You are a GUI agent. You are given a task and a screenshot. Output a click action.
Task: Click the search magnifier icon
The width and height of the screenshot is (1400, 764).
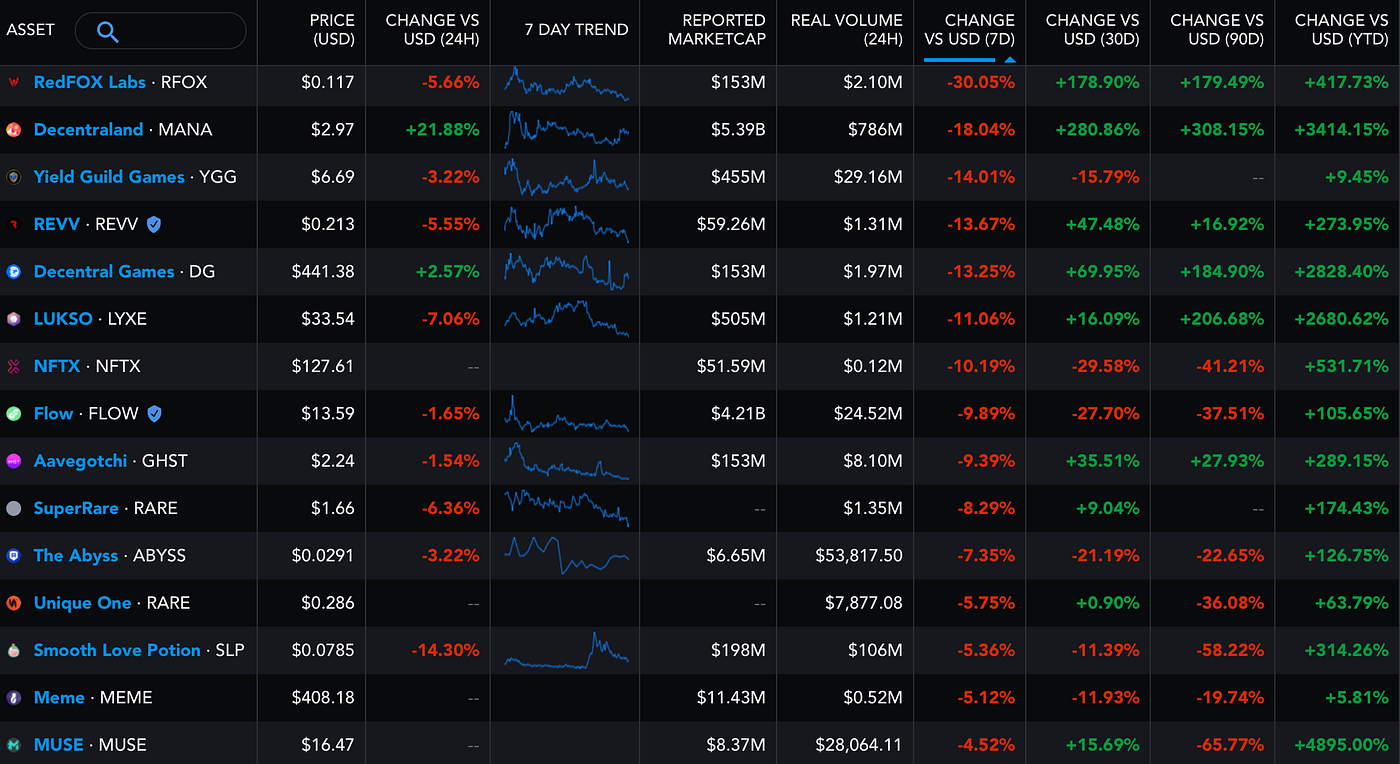[x=107, y=31]
